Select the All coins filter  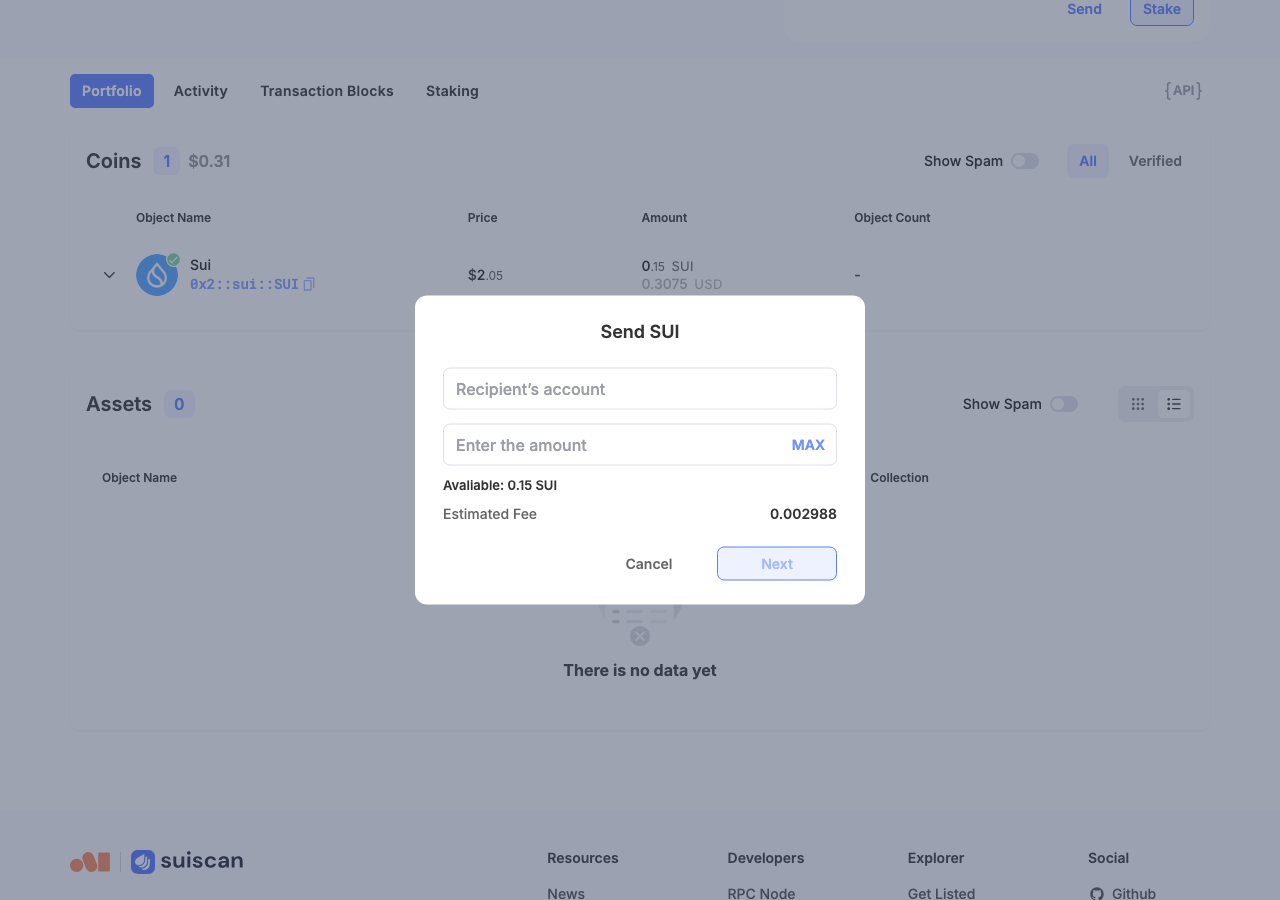(x=1088, y=161)
